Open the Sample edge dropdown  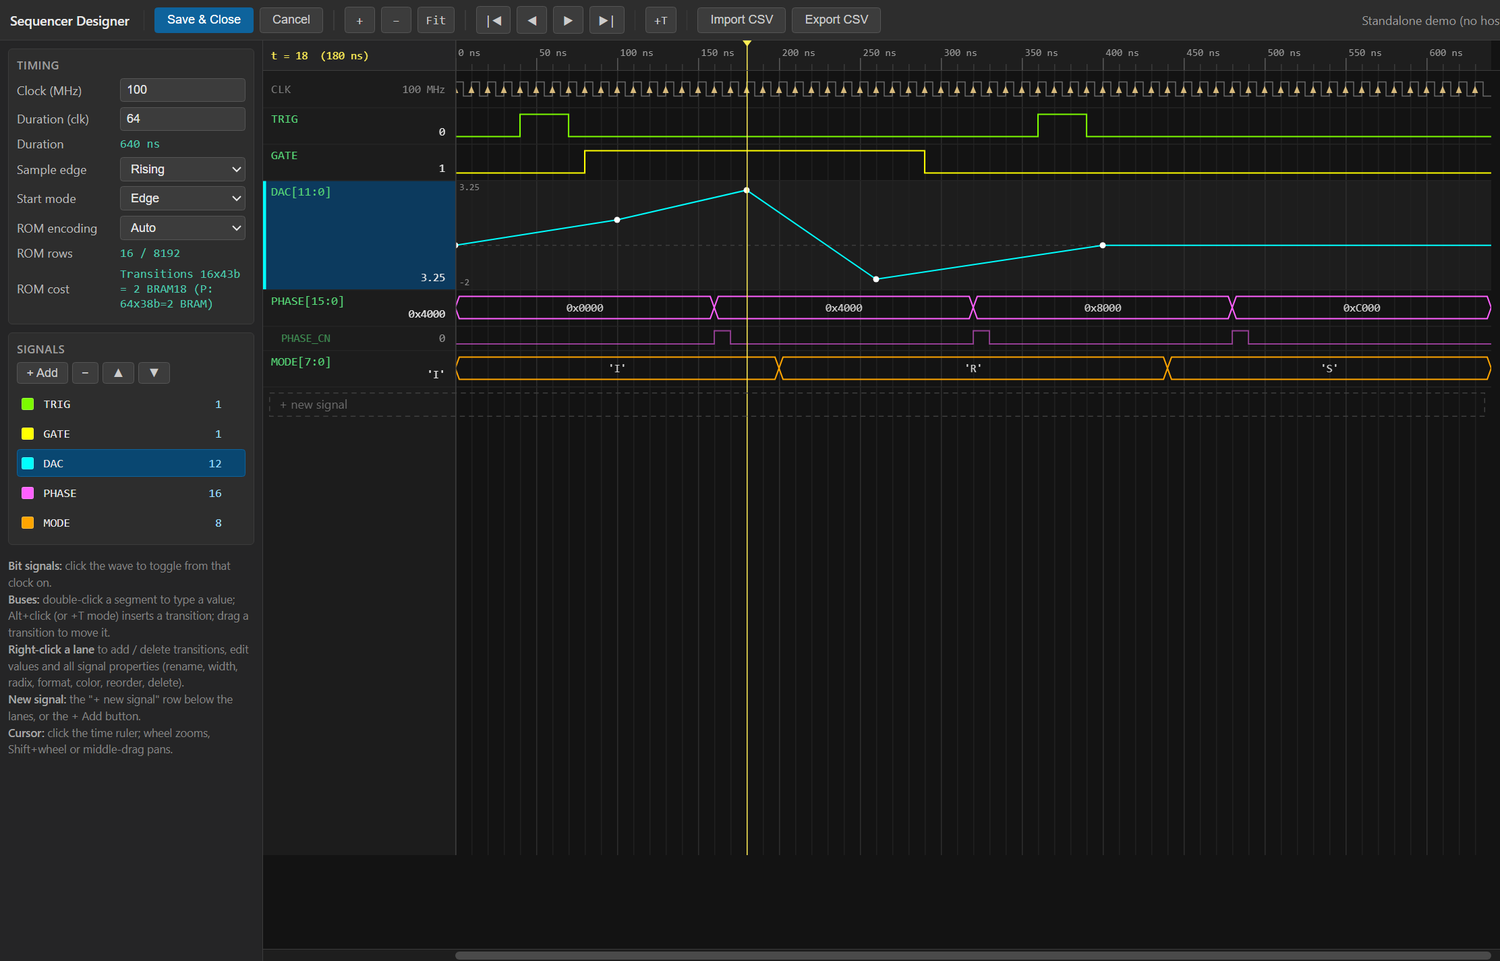(182, 170)
